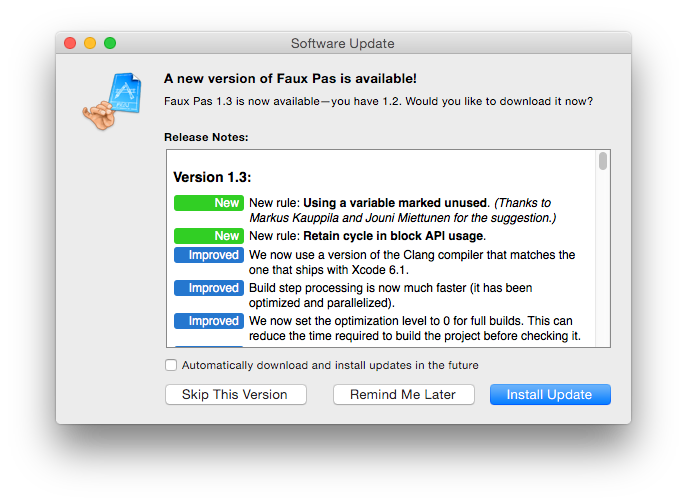This screenshot has width=687, height=504.
Task: Enable automatic download and install of updates
Action: [171, 365]
